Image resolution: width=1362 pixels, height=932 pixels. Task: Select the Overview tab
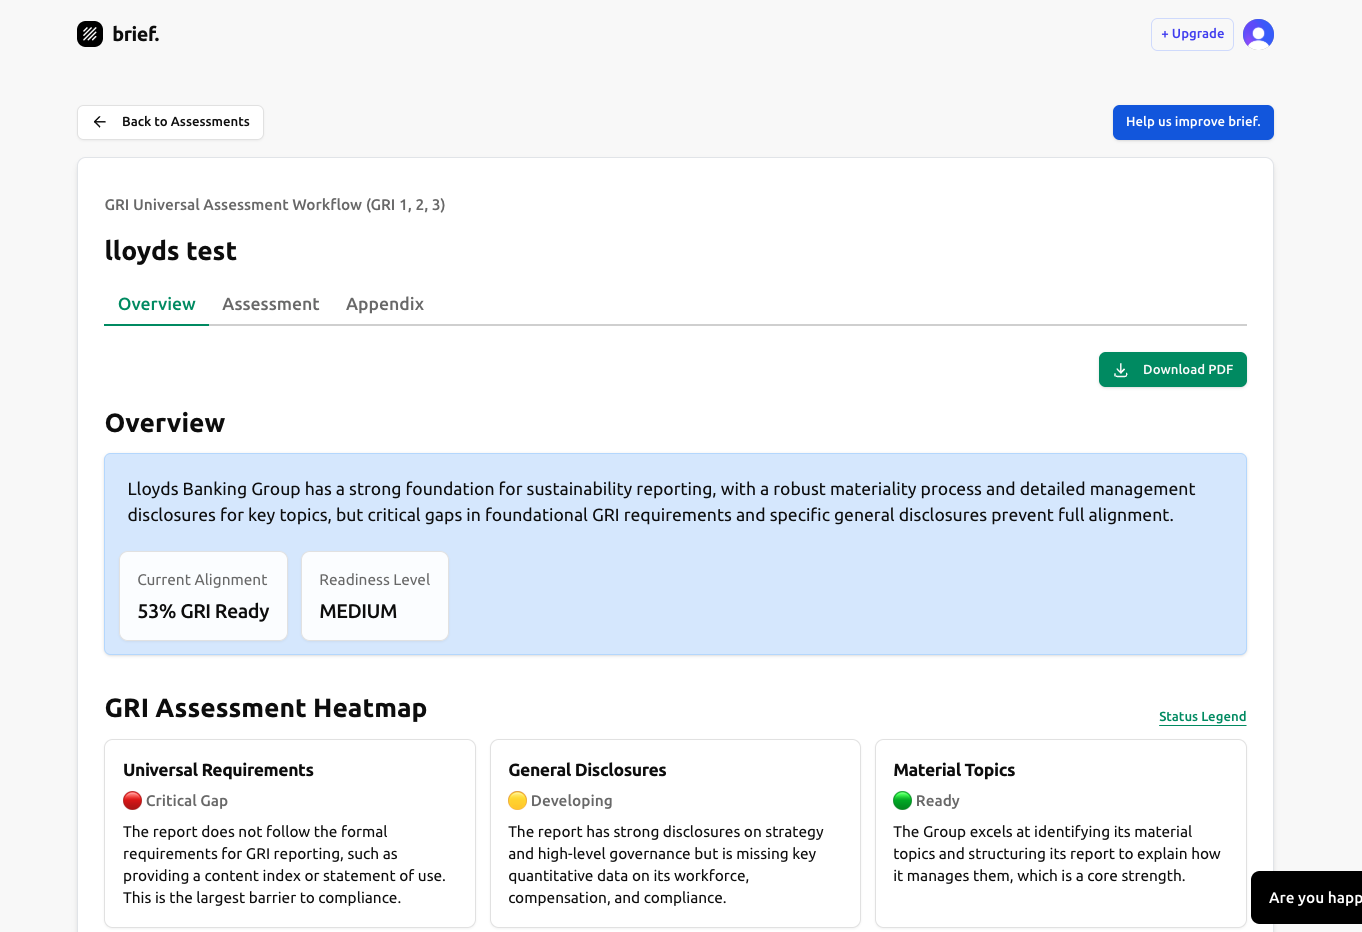[x=156, y=304]
